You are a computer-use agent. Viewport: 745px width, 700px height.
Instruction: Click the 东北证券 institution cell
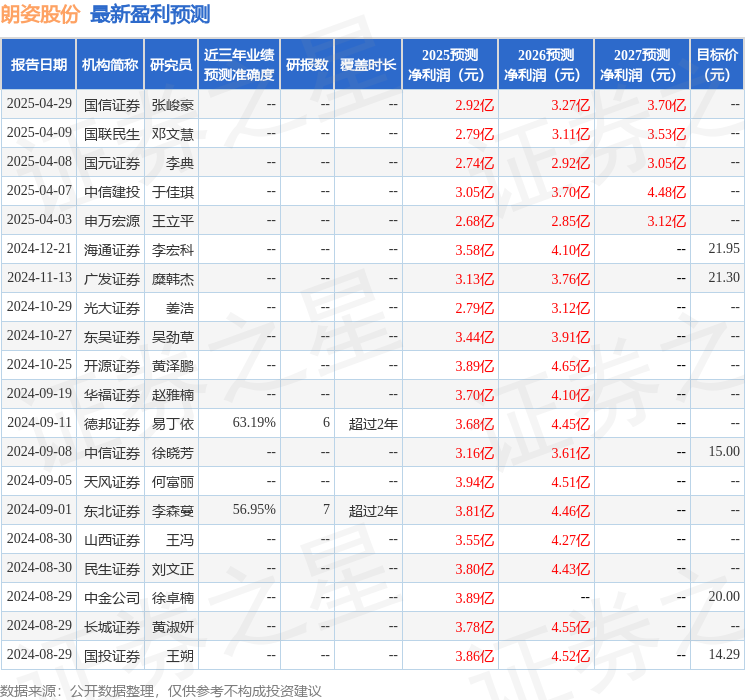click(112, 511)
